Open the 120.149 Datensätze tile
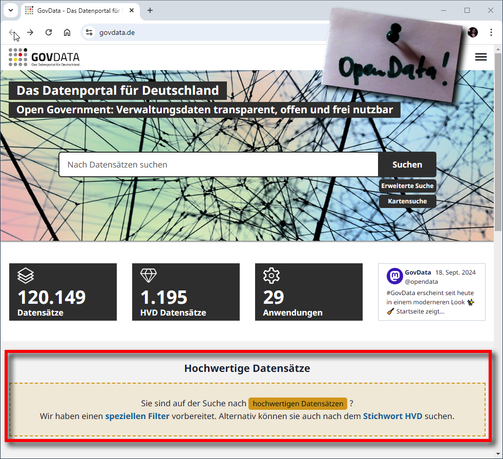This screenshot has width=503, height=459. tap(63, 292)
